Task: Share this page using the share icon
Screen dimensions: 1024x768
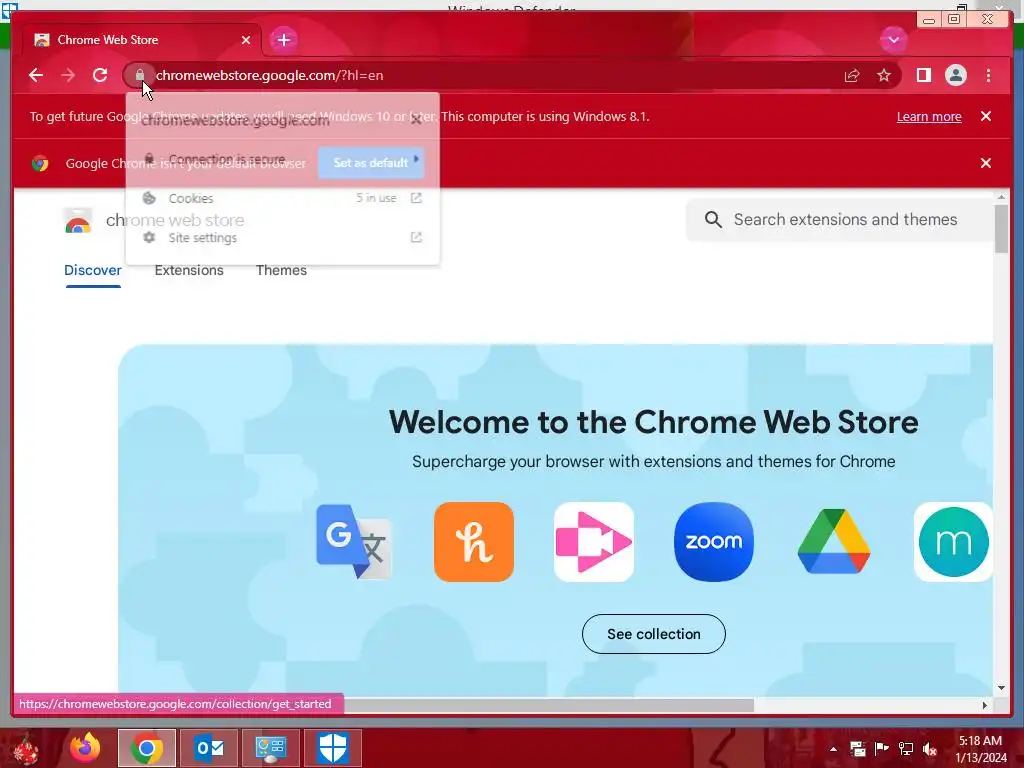Action: 852,76
